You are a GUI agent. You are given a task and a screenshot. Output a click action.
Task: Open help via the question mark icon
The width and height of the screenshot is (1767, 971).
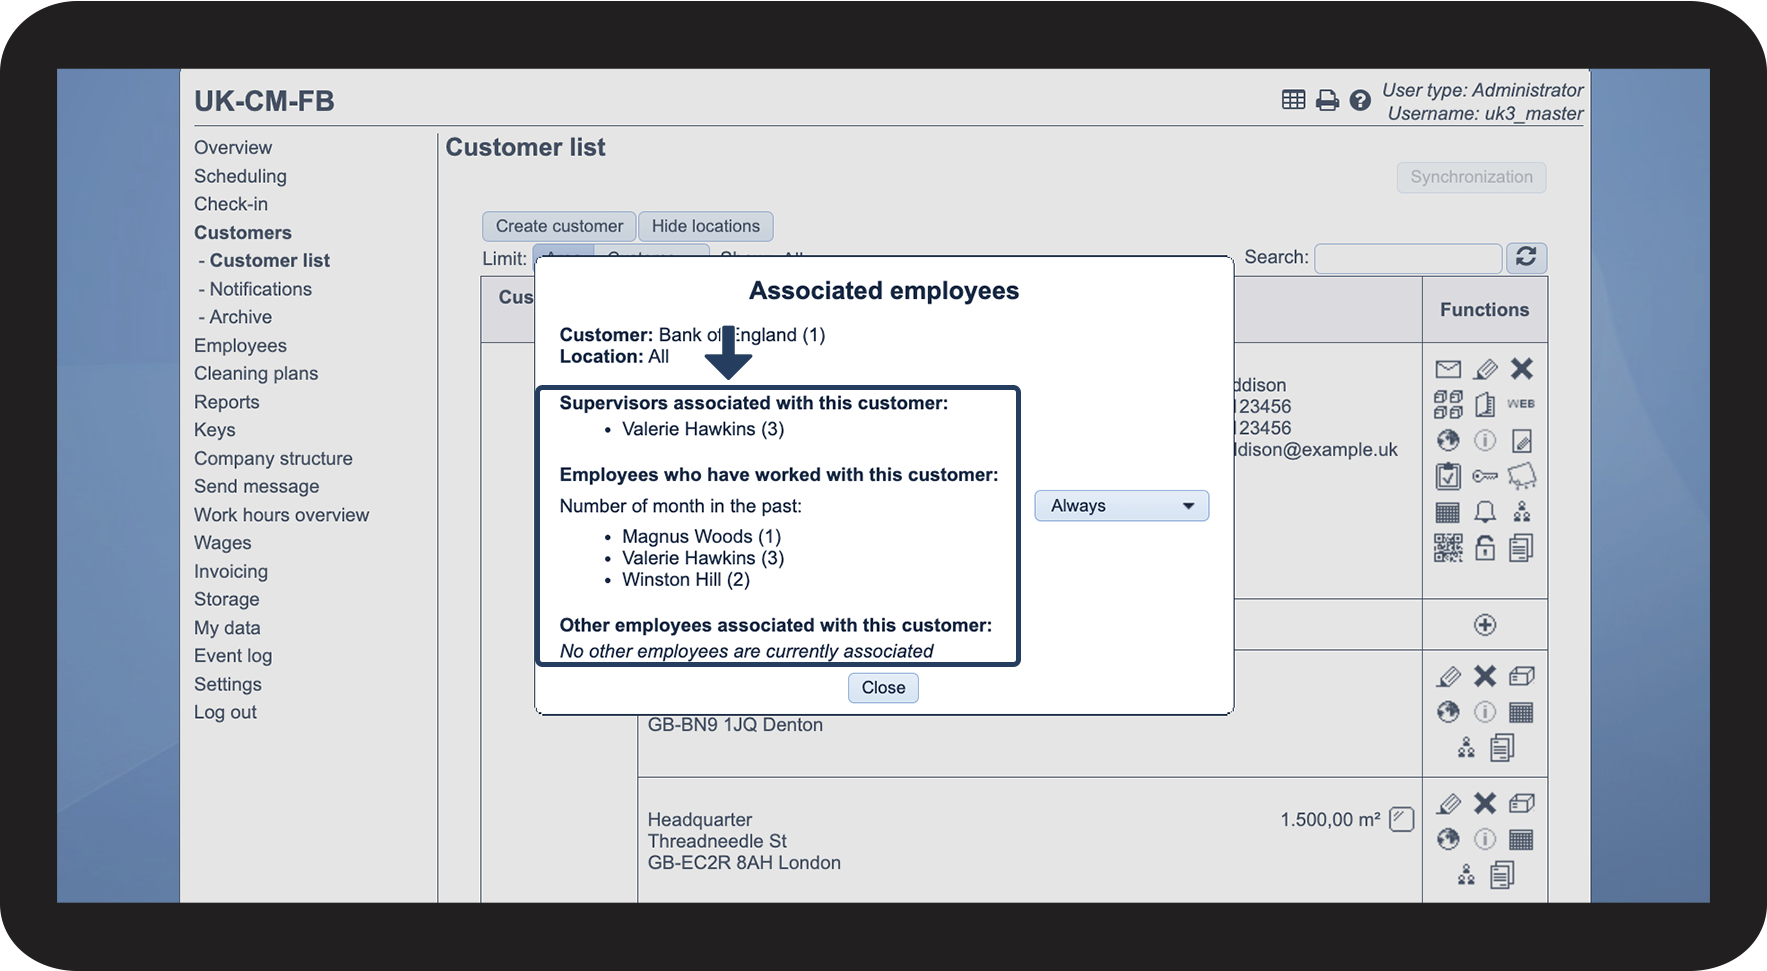[x=1360, y=100]
